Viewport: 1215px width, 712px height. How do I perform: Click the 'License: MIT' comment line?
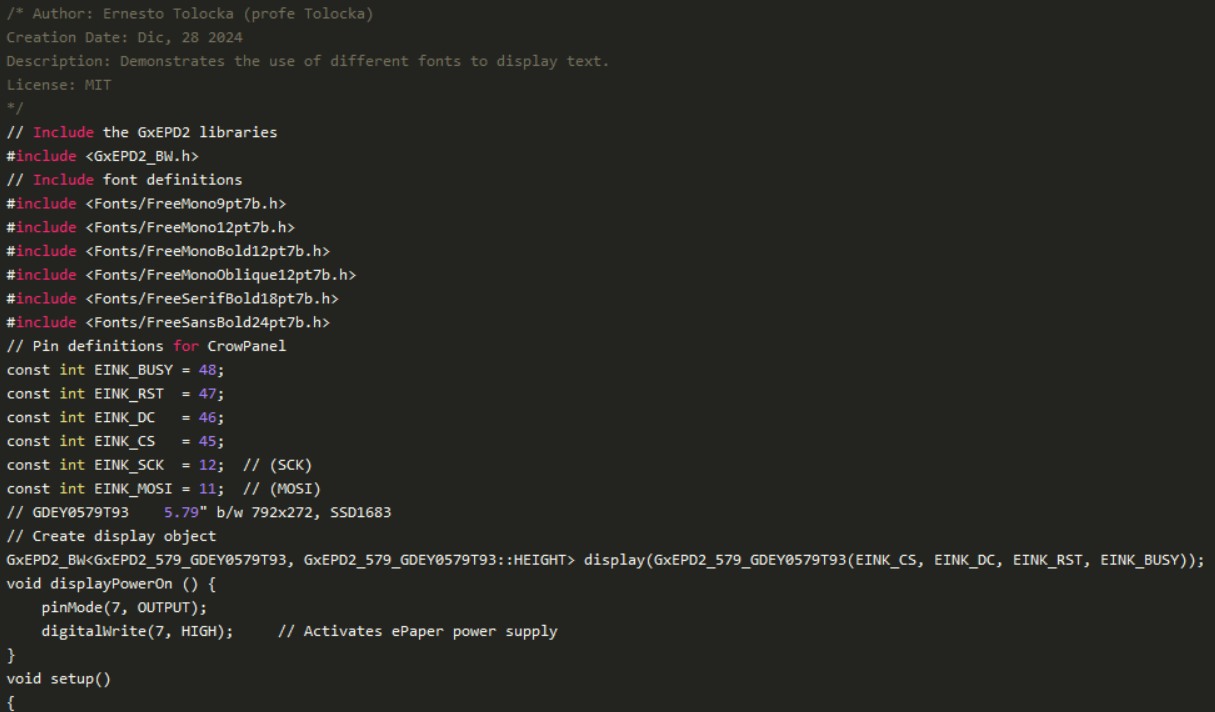[58, 85]
